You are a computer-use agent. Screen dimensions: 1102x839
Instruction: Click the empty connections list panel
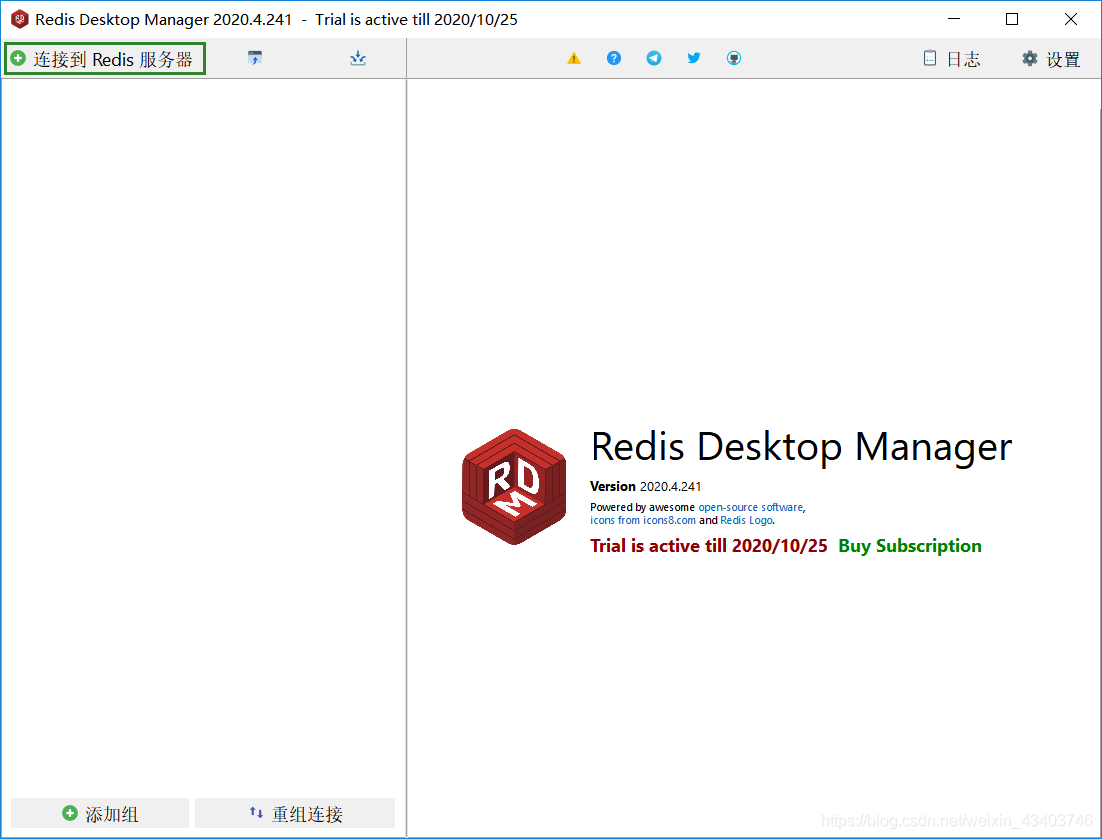pos(200,430)
